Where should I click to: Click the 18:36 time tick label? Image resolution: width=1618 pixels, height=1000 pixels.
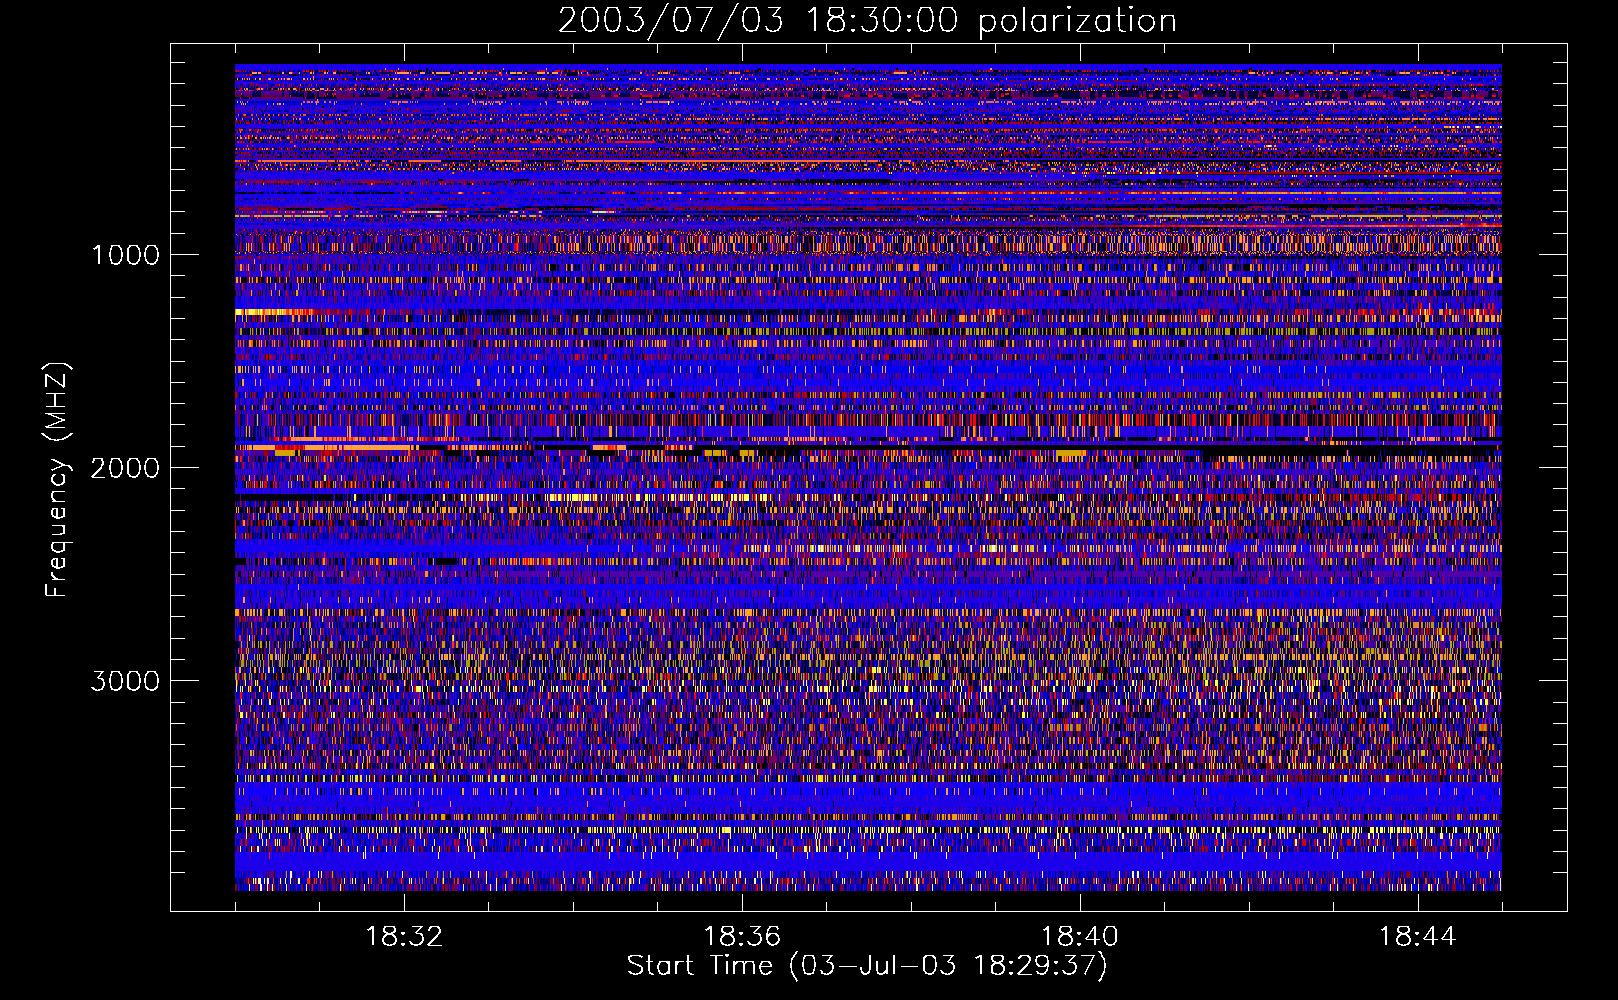click(x=742, y=937)
